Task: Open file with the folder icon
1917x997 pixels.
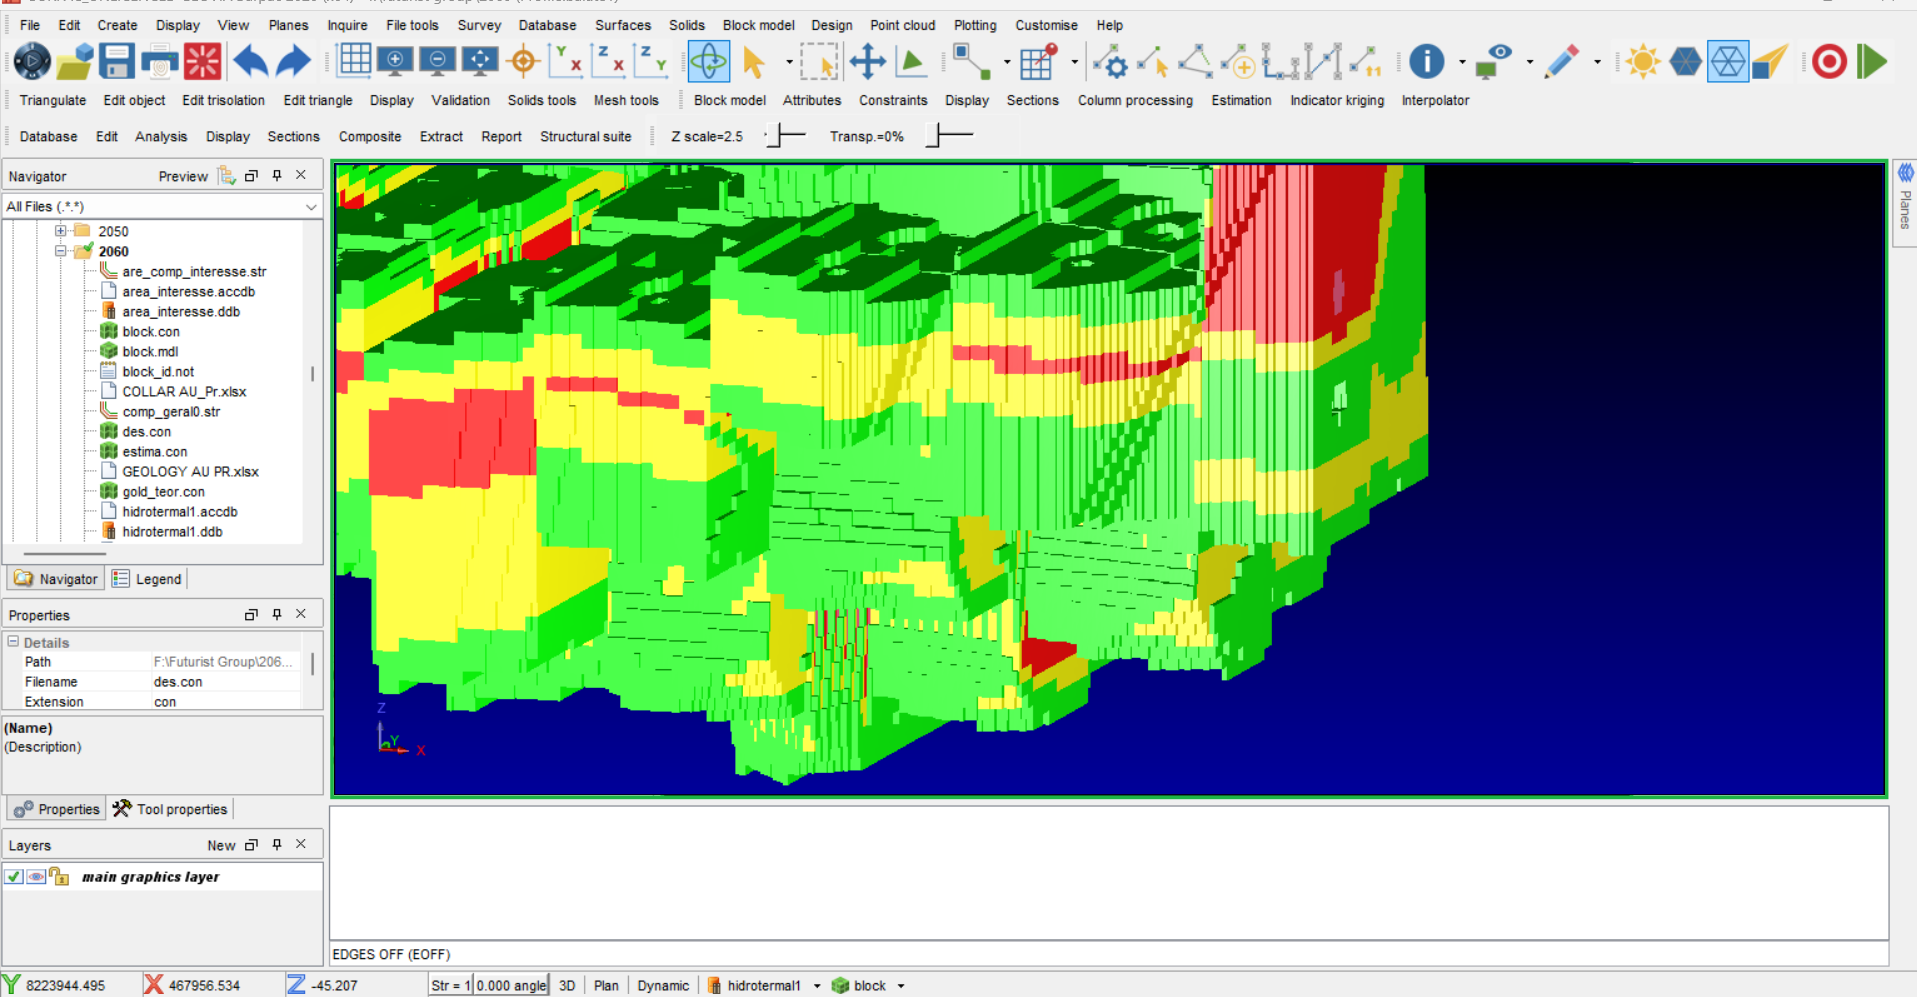Action: 74,62
